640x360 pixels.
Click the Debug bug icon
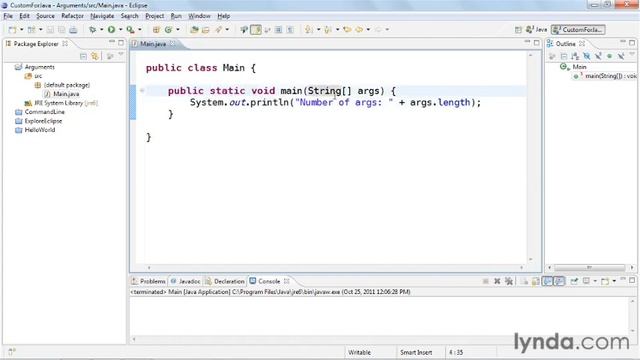pos(93,30)
